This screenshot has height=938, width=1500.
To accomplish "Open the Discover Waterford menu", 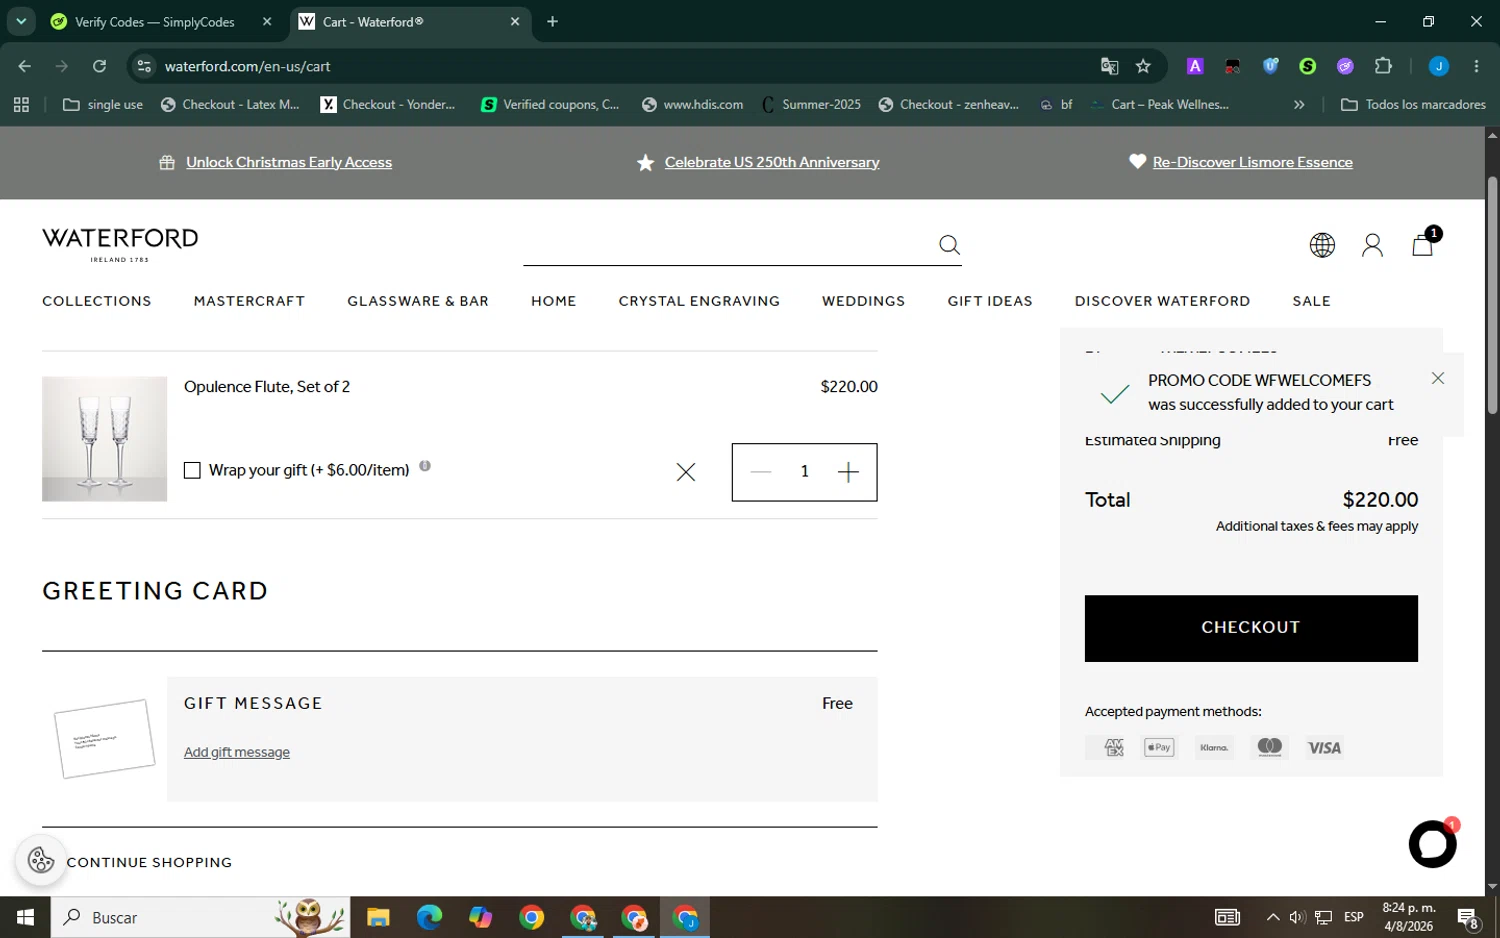I will click(1162, 301).
